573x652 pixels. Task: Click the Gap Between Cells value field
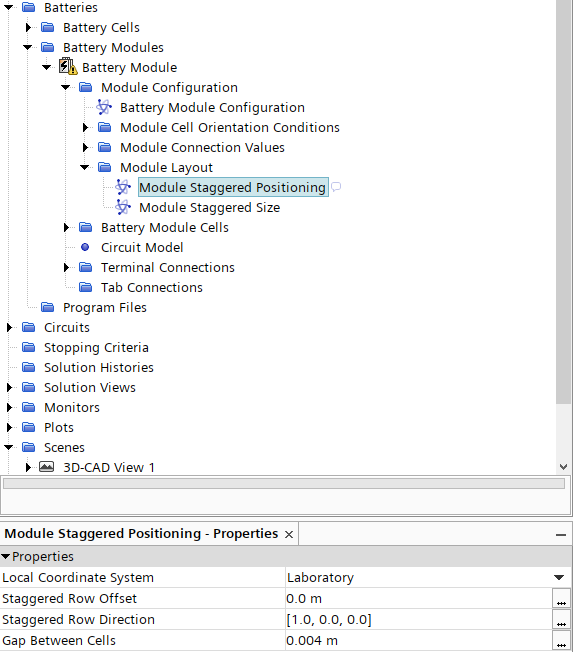click(418, 640)
